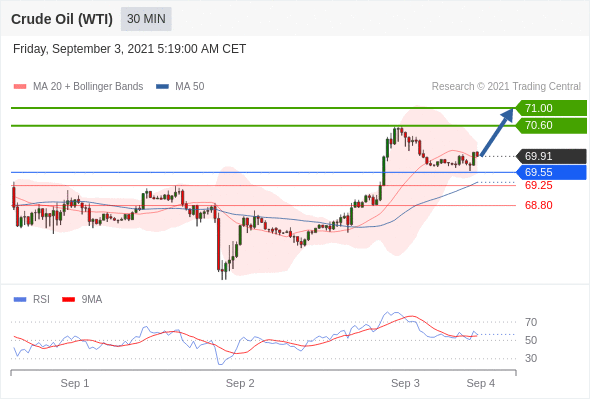Screen dimensions: 590x400
Task: Click the 30 MIN timeframe button
Action: point(146,19)
